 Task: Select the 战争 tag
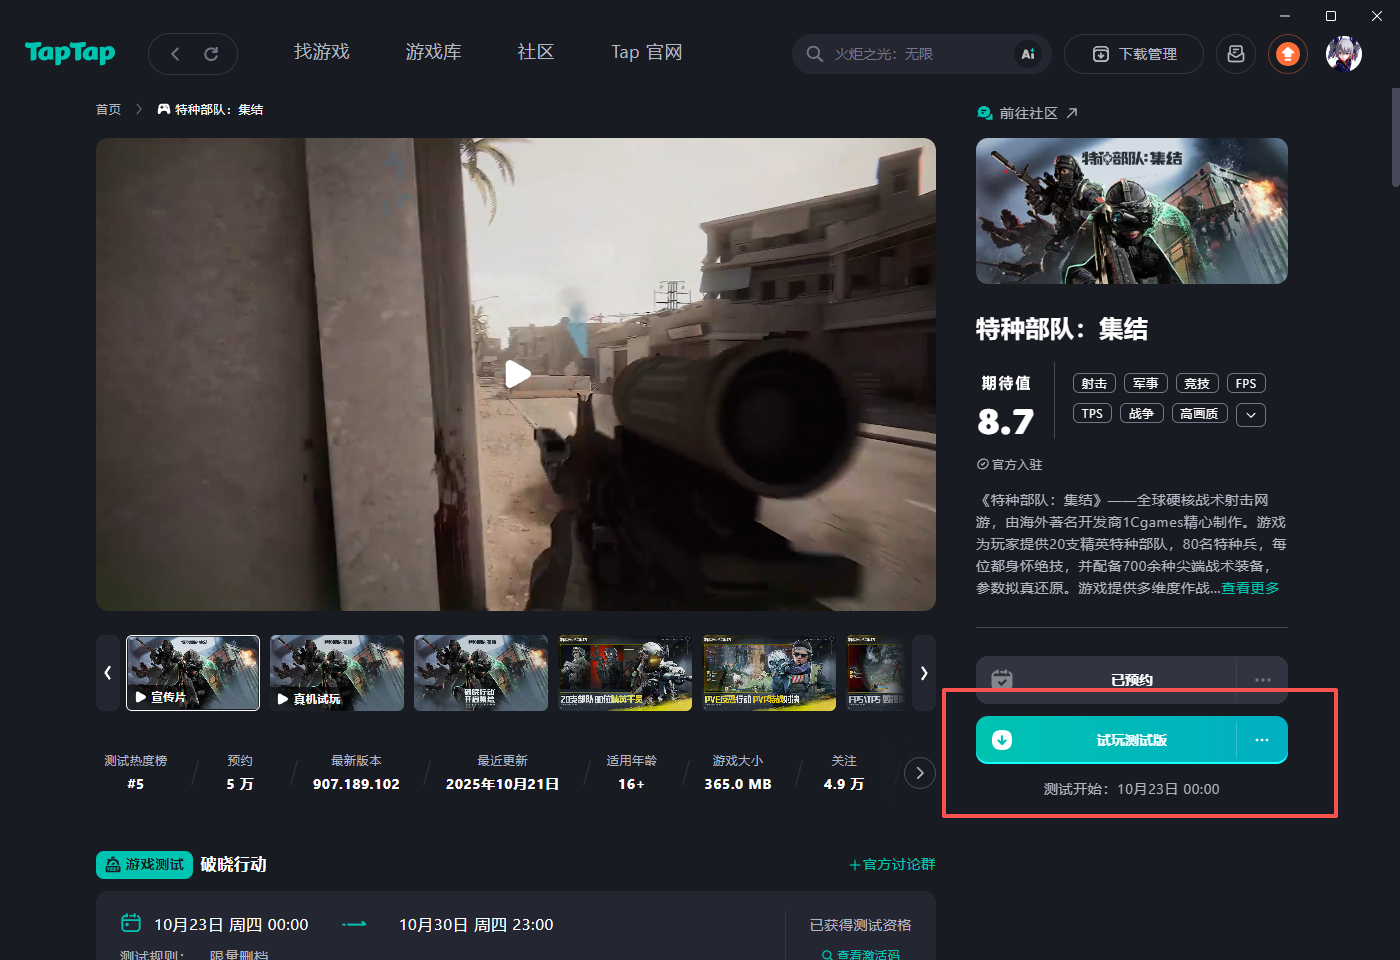[x=1141, y=413]
